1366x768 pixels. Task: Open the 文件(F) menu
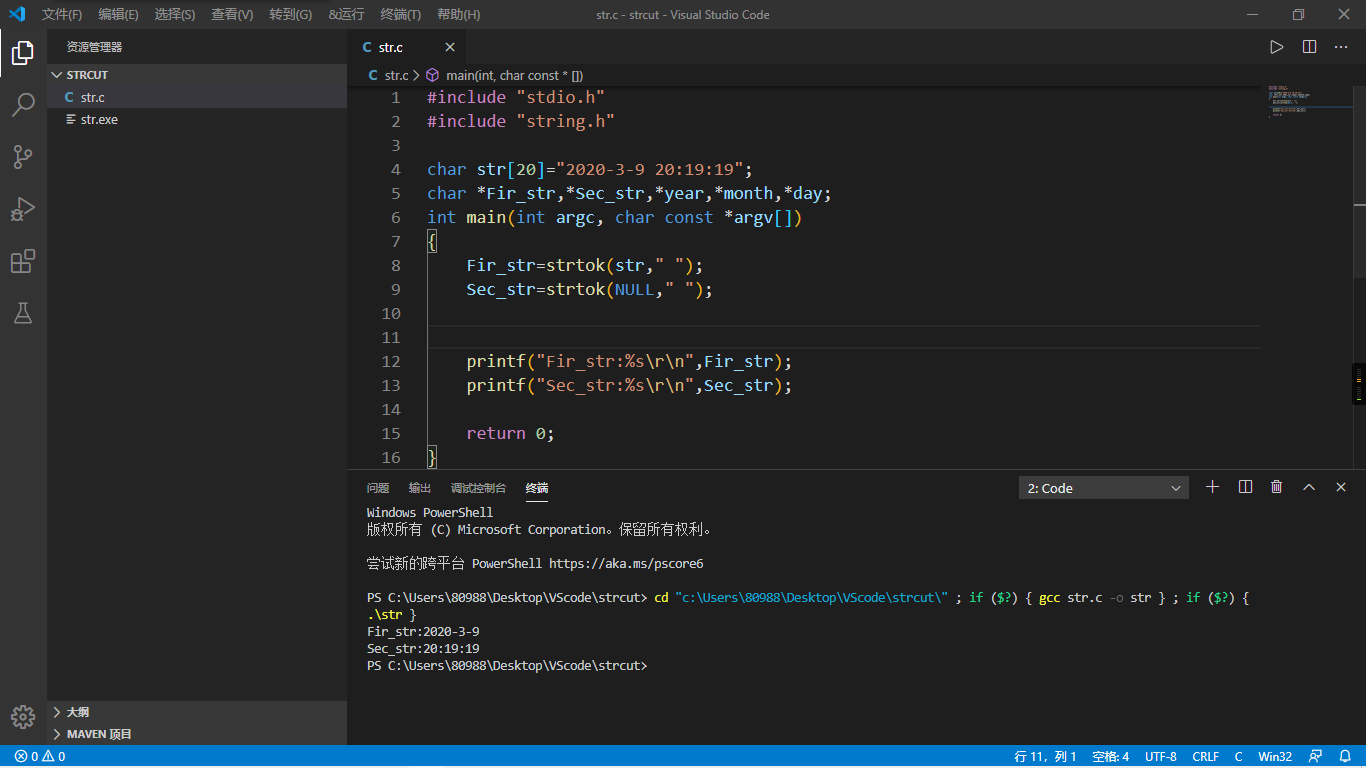pyautogui.click(x=62, y=15)
